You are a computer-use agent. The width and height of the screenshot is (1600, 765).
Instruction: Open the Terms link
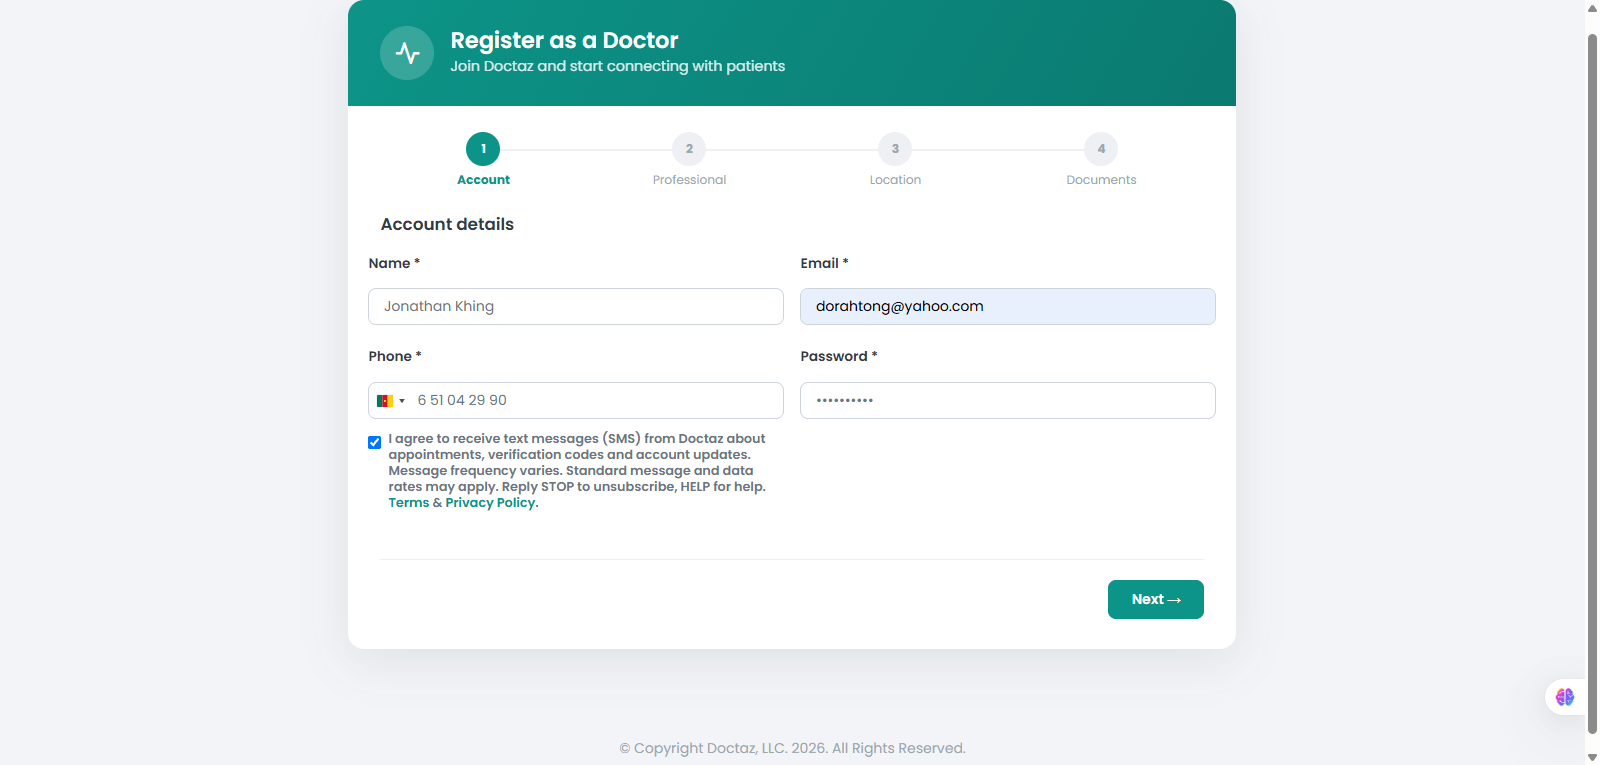[409, 503]
